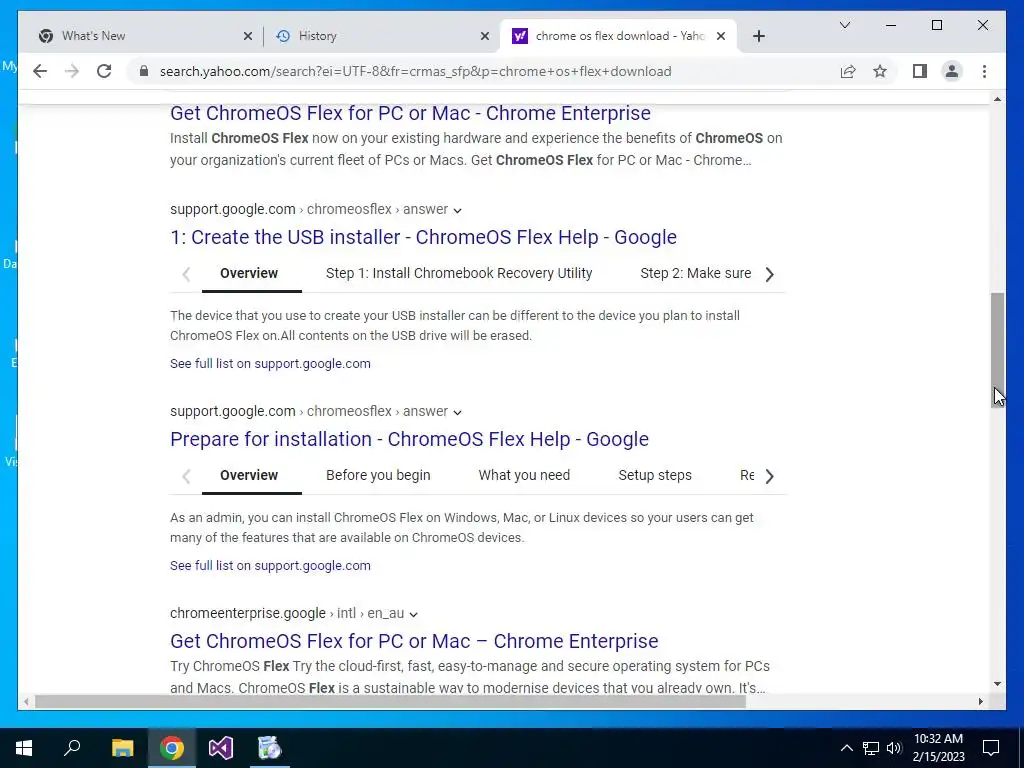
Task: Open Visual Studio from the taskbar
Action: pyautogui.click(x=221, y=748)
